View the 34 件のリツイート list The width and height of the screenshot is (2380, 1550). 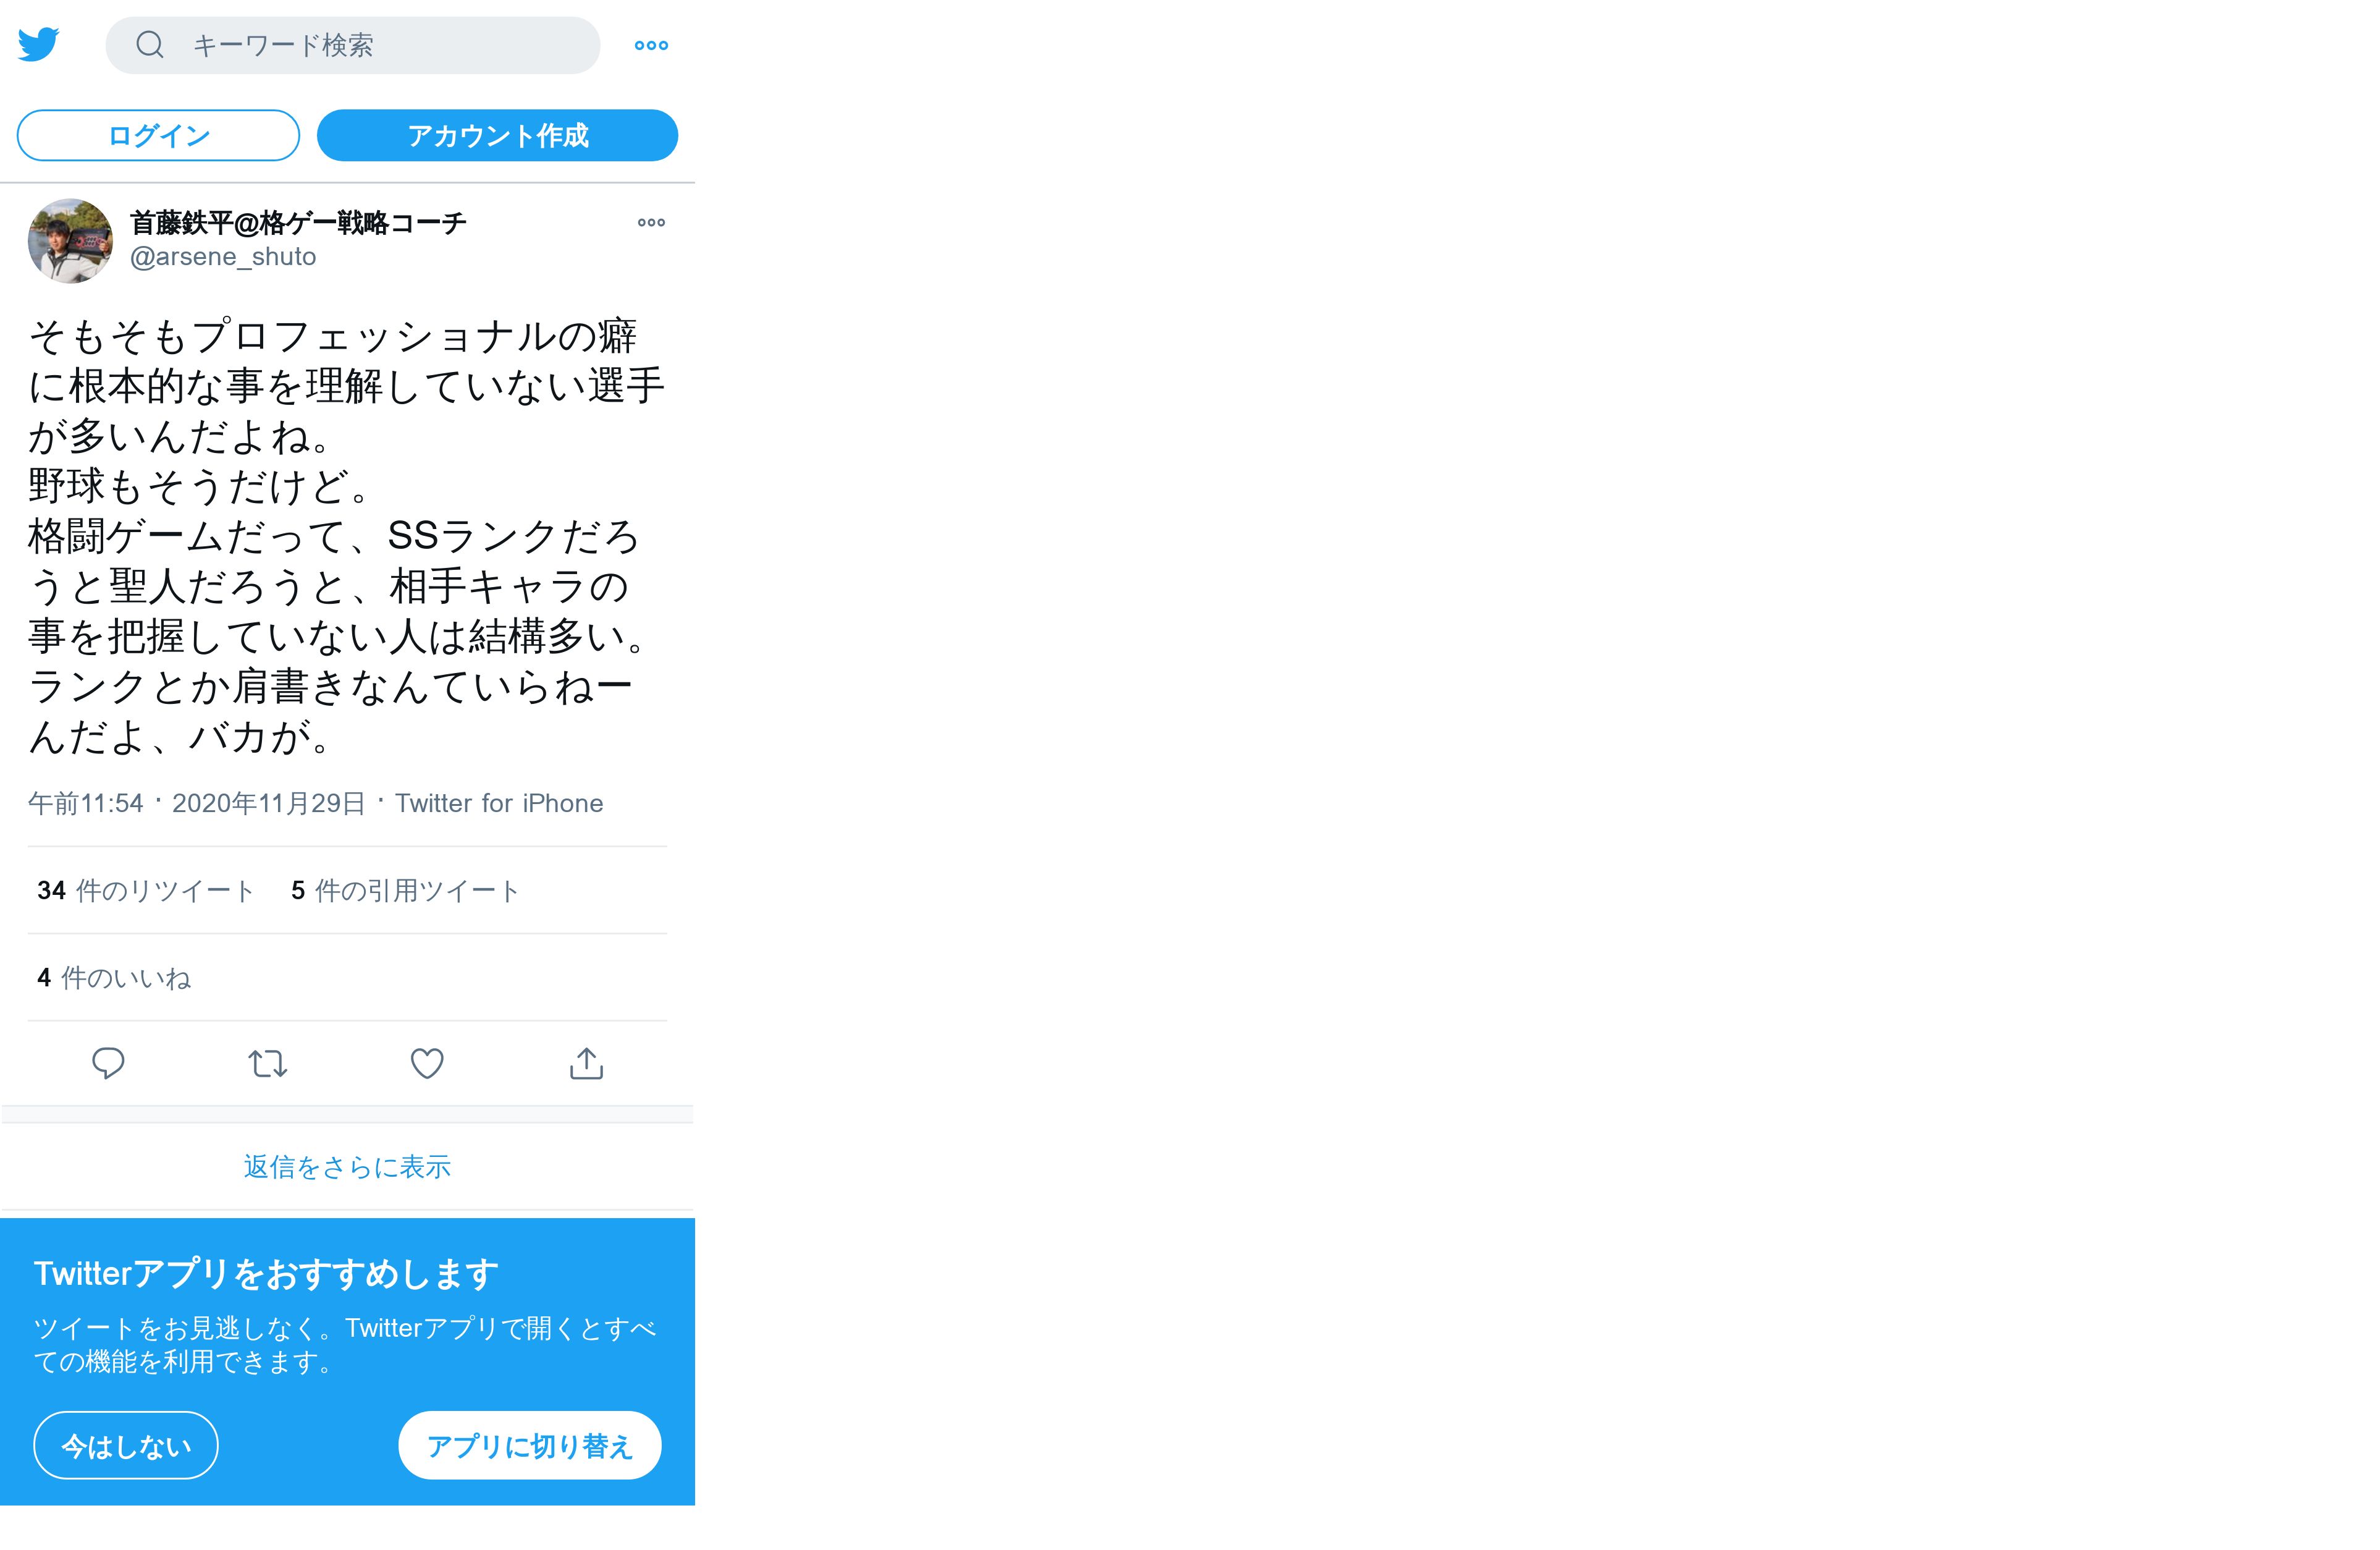(x=146, y=891)
